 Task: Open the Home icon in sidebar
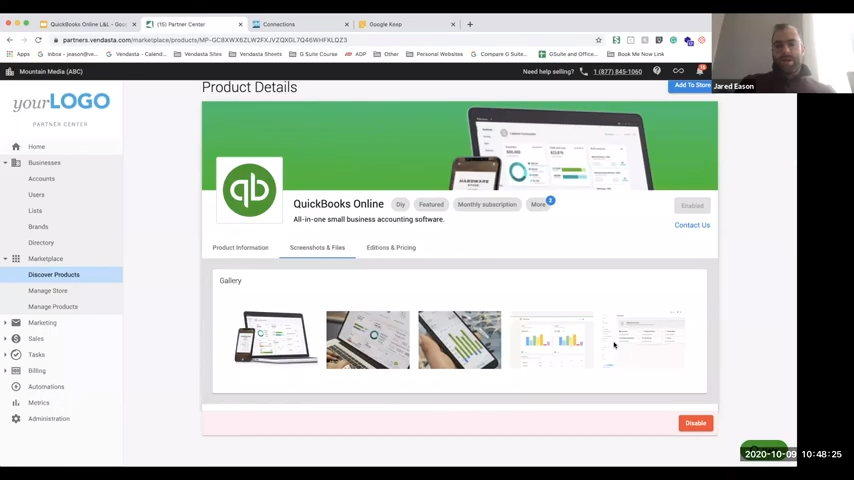[x=16, y=147]
